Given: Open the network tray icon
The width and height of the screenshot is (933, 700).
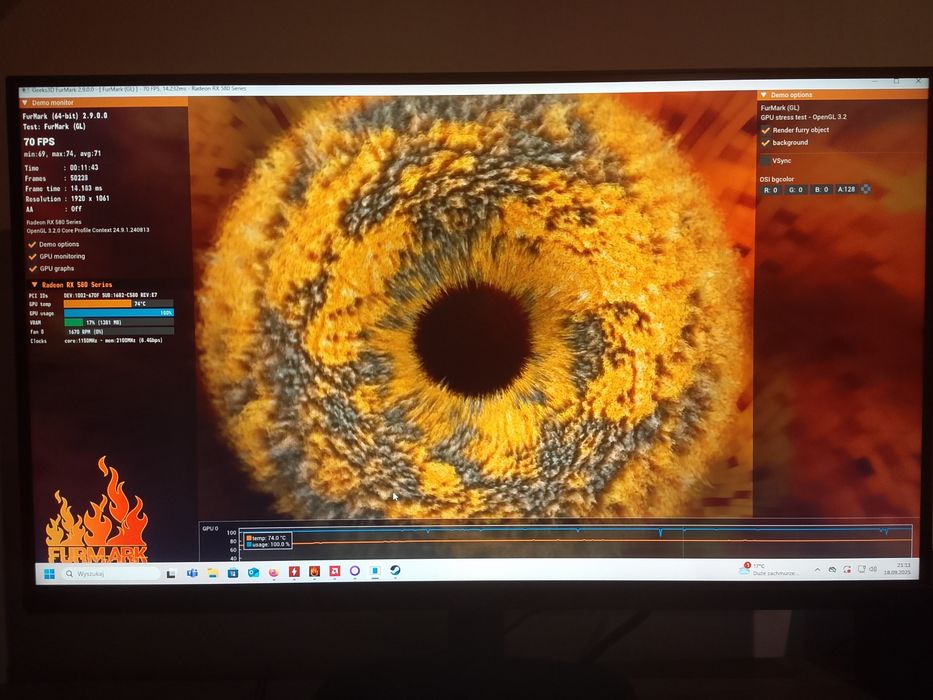Looking at the screenshot, I should (x=861, y=569).
